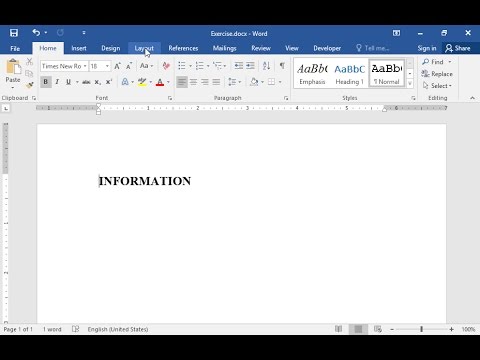Open the Times New Roman font dropdown
This screenshot has height=360, width=480.
85,66
